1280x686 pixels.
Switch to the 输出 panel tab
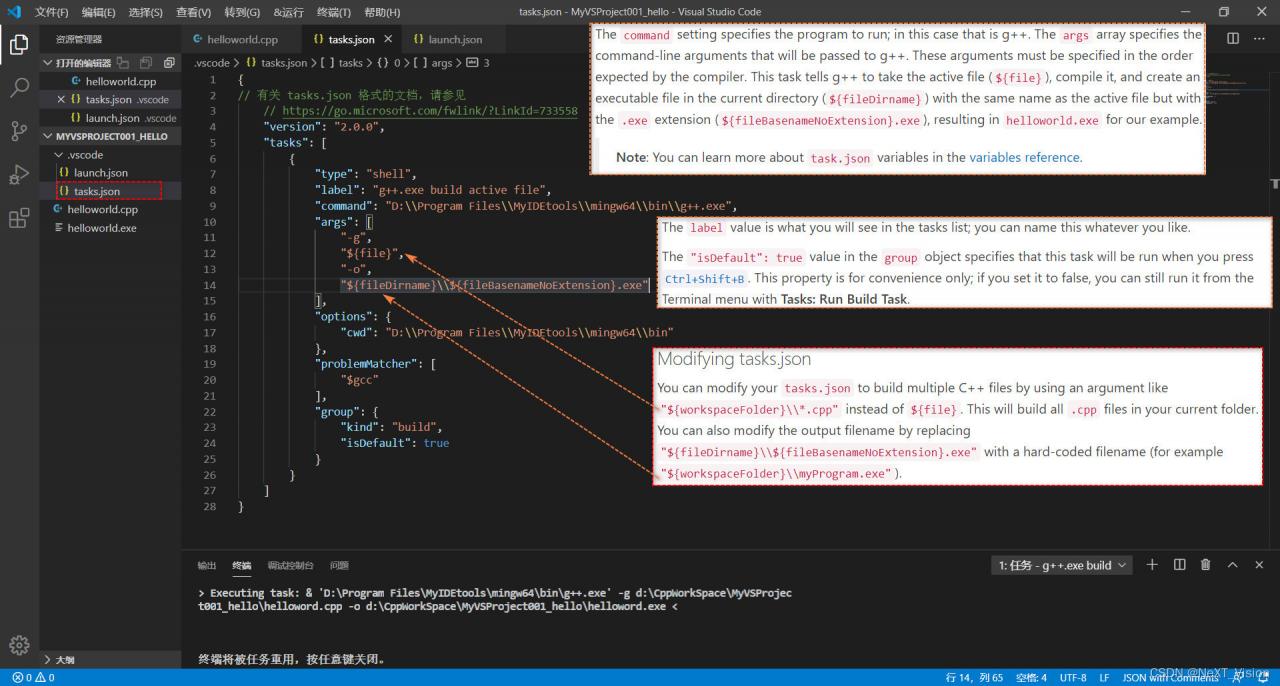(x=206, y=565)
